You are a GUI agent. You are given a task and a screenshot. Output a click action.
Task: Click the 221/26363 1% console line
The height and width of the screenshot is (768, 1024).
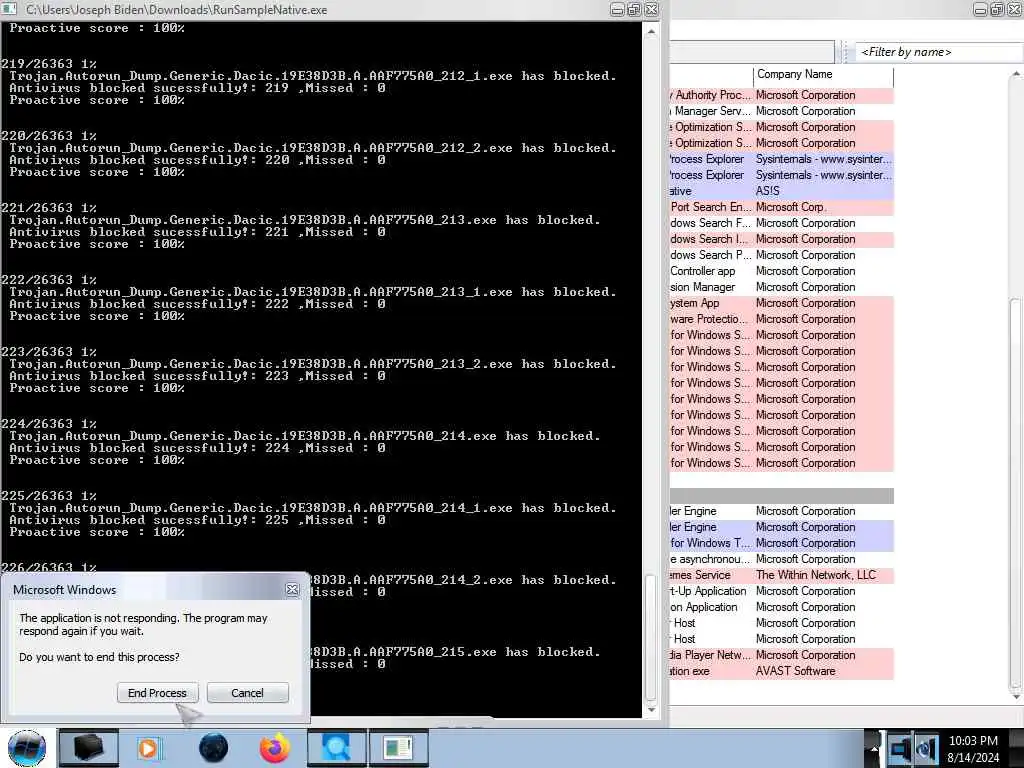[x=49, y=208]
